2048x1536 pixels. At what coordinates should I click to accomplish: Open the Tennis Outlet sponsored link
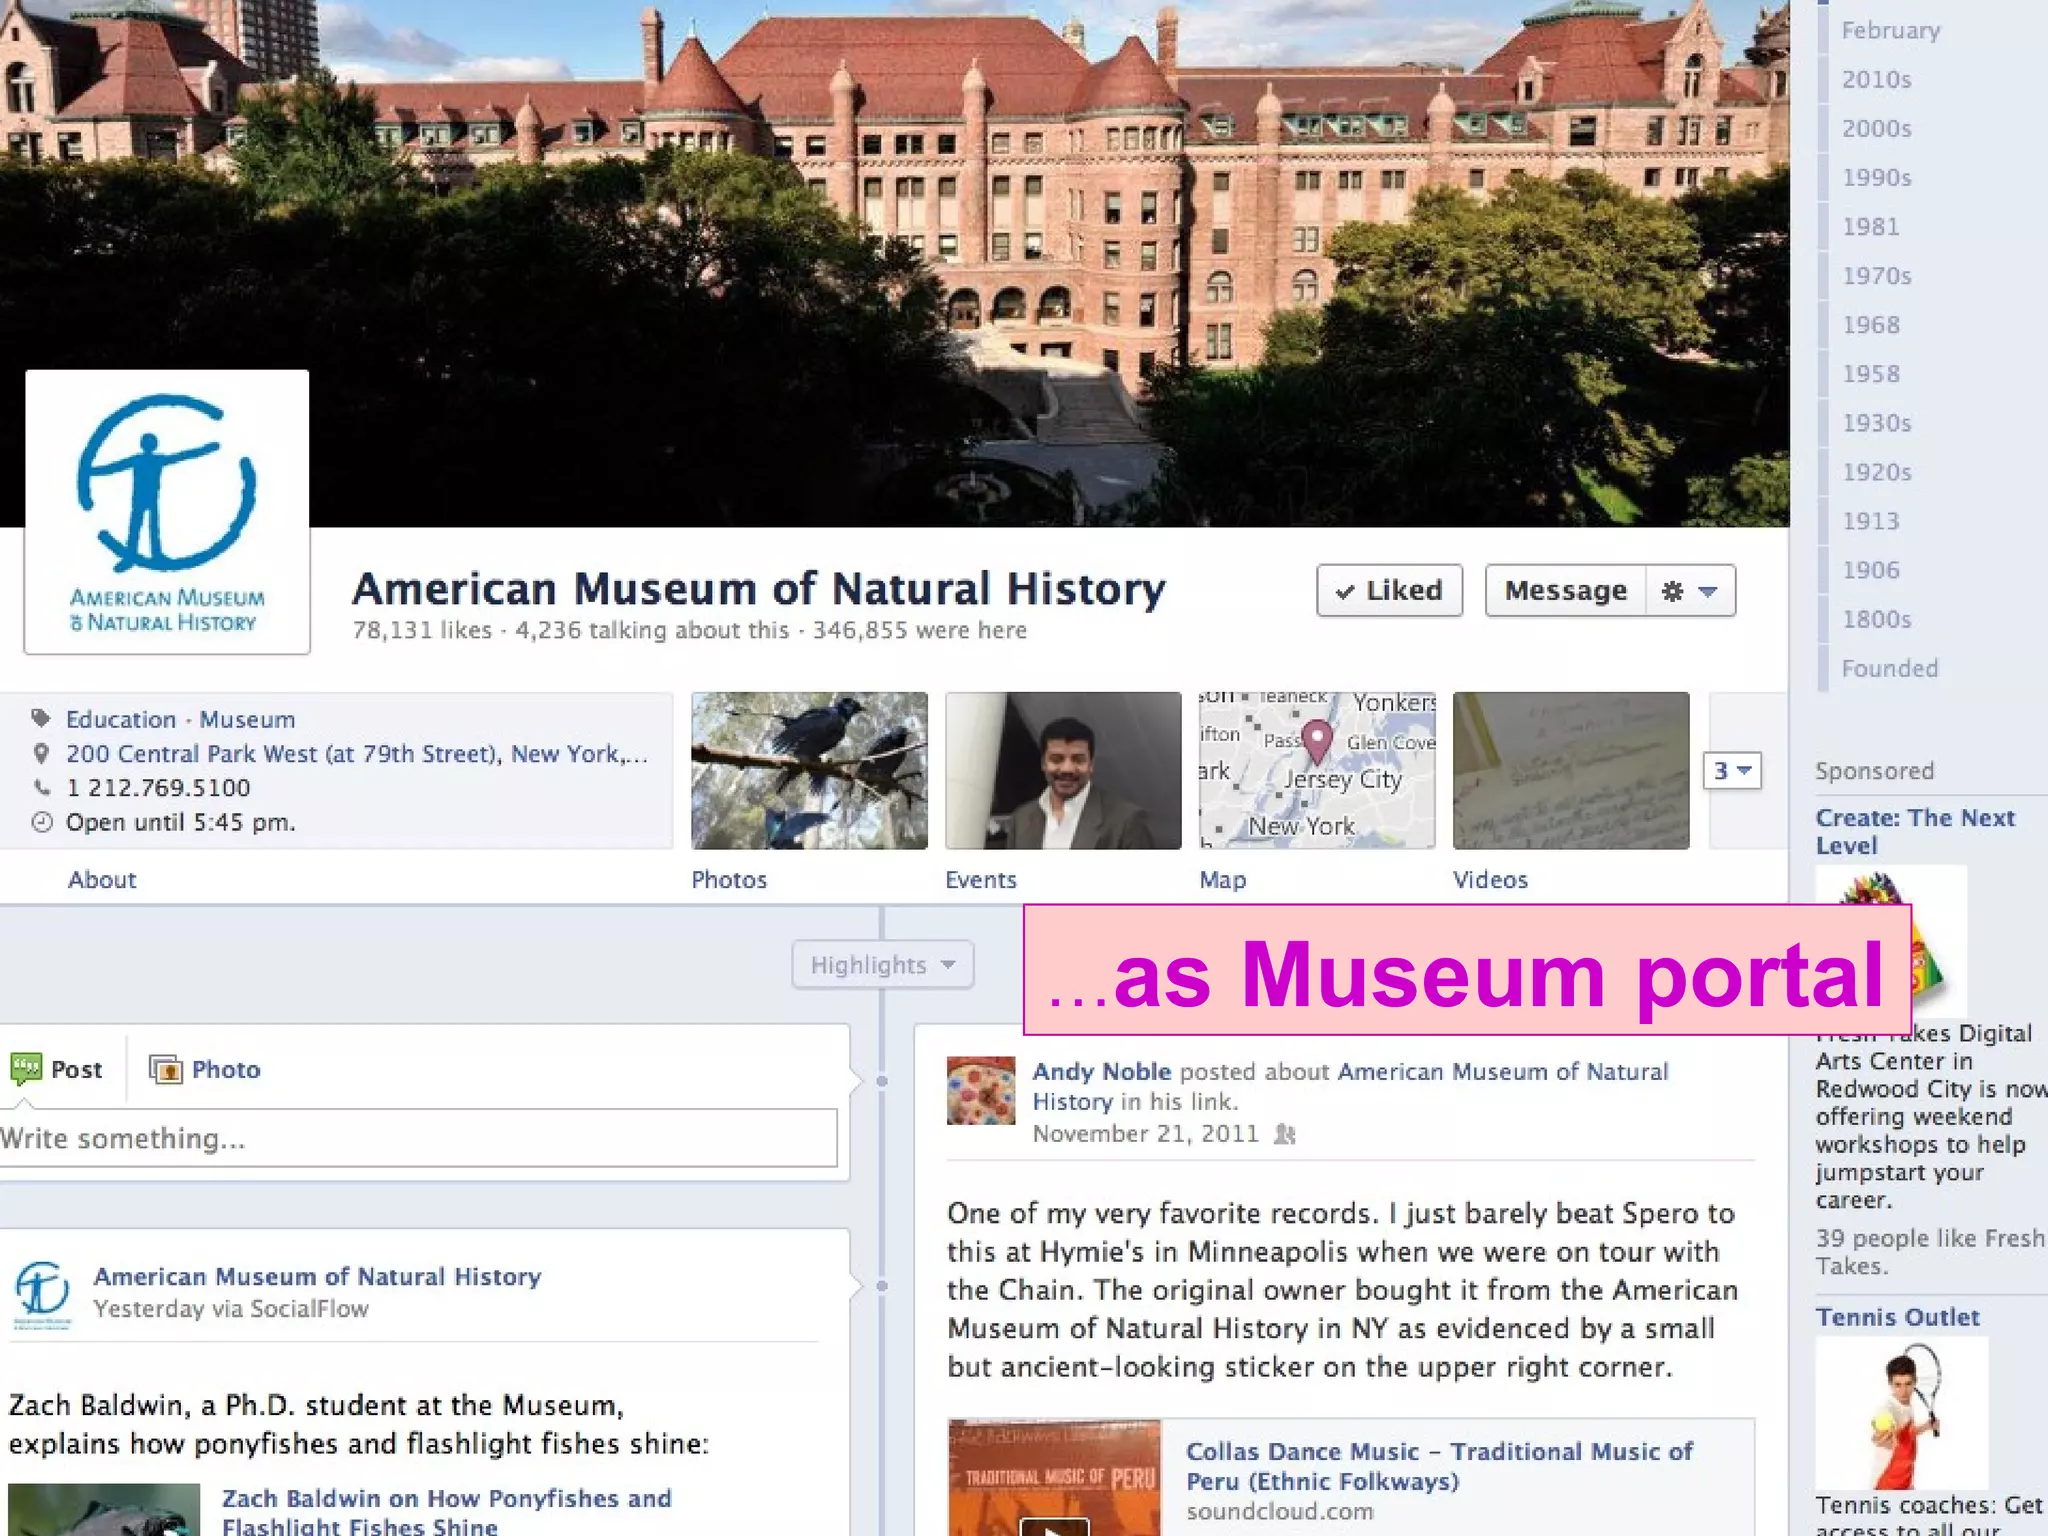pos(1897,1317)
